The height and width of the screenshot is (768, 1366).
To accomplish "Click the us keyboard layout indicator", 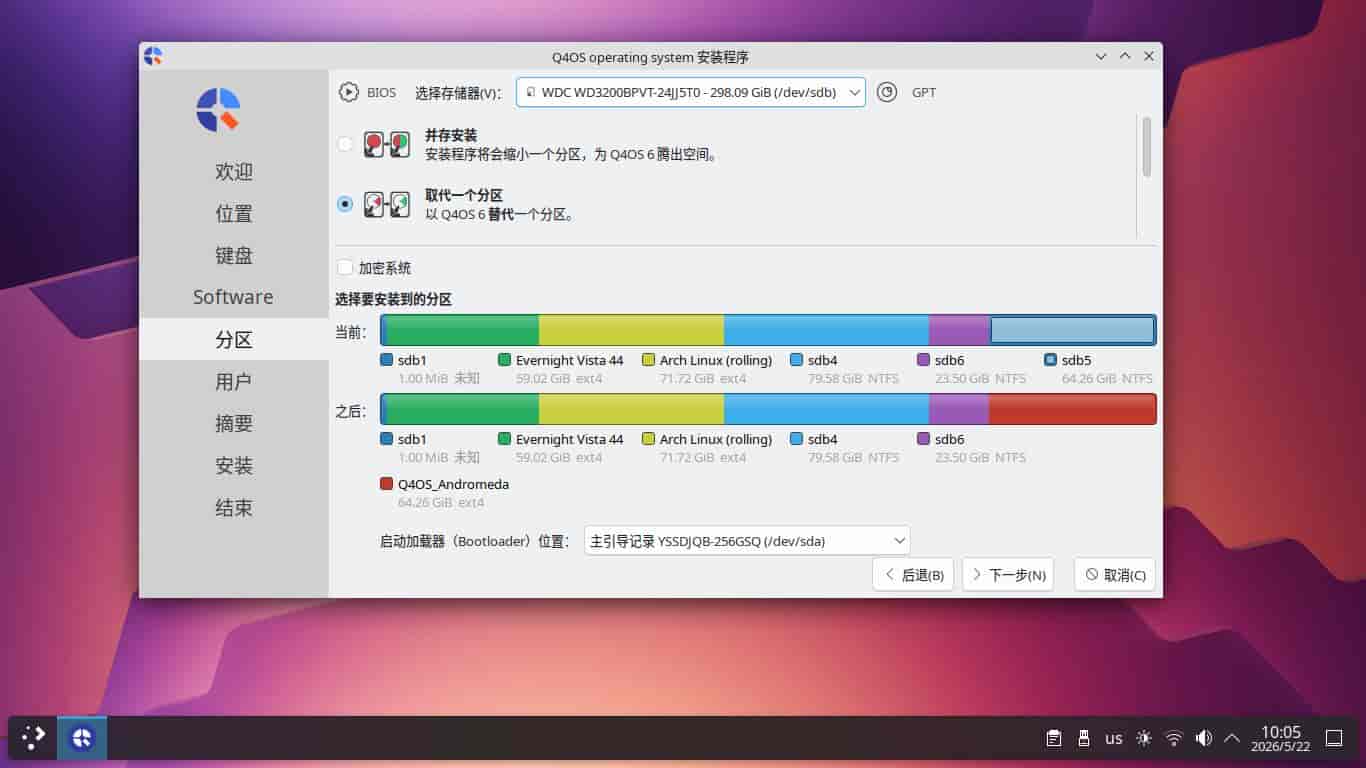I will point(1113,739).
